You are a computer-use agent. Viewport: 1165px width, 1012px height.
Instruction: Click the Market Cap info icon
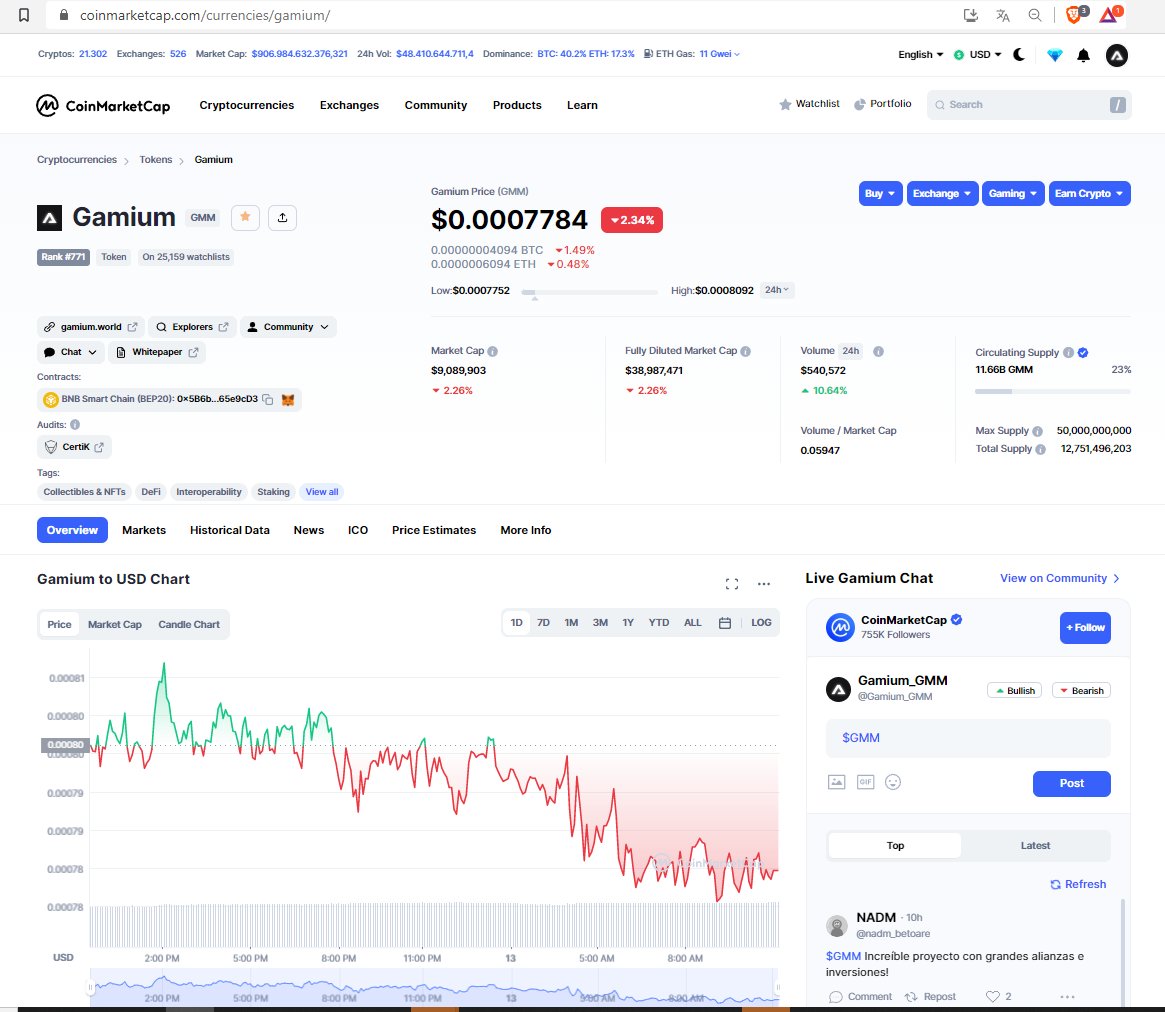493,351
